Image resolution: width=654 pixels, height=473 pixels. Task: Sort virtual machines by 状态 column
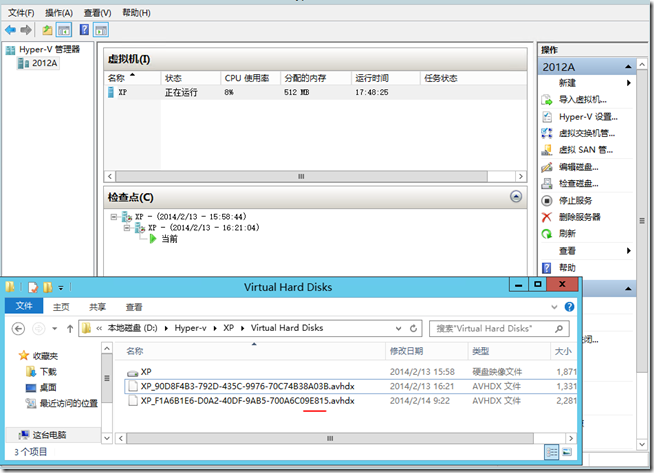click(190, 78)
